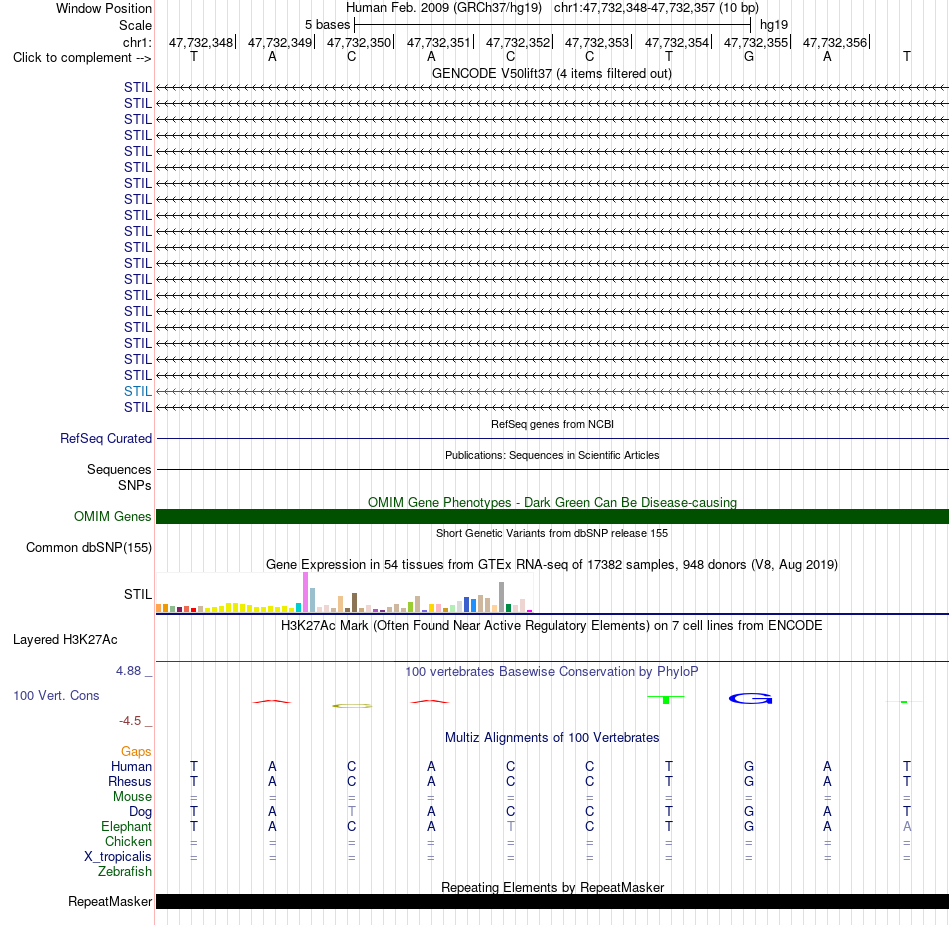Click the 100 Vert. Cons track label

click(56, 695)
